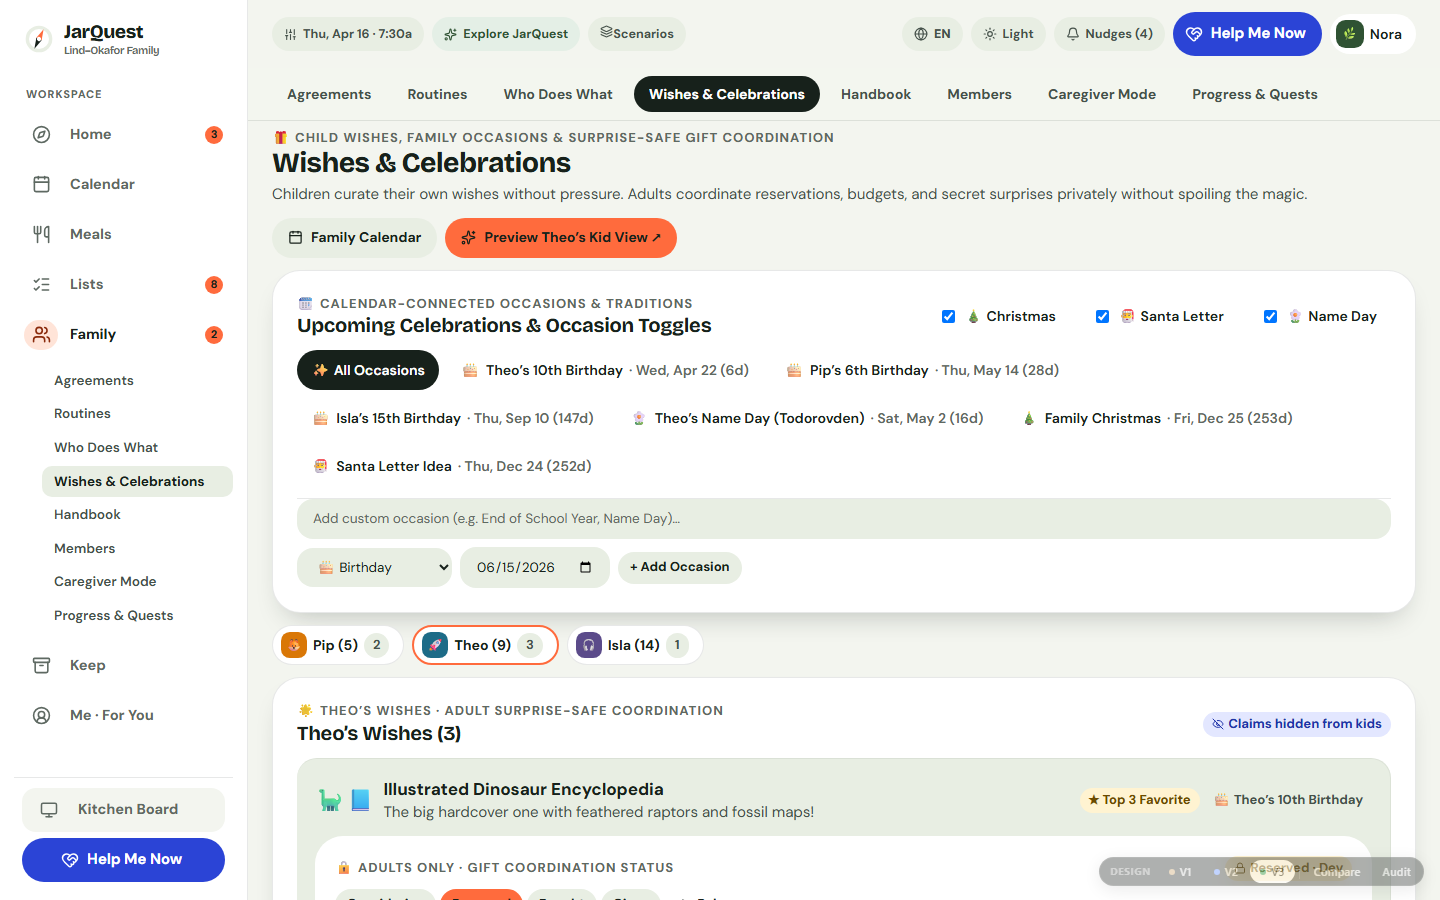Click the Family Calendar button

click(354, 237)
